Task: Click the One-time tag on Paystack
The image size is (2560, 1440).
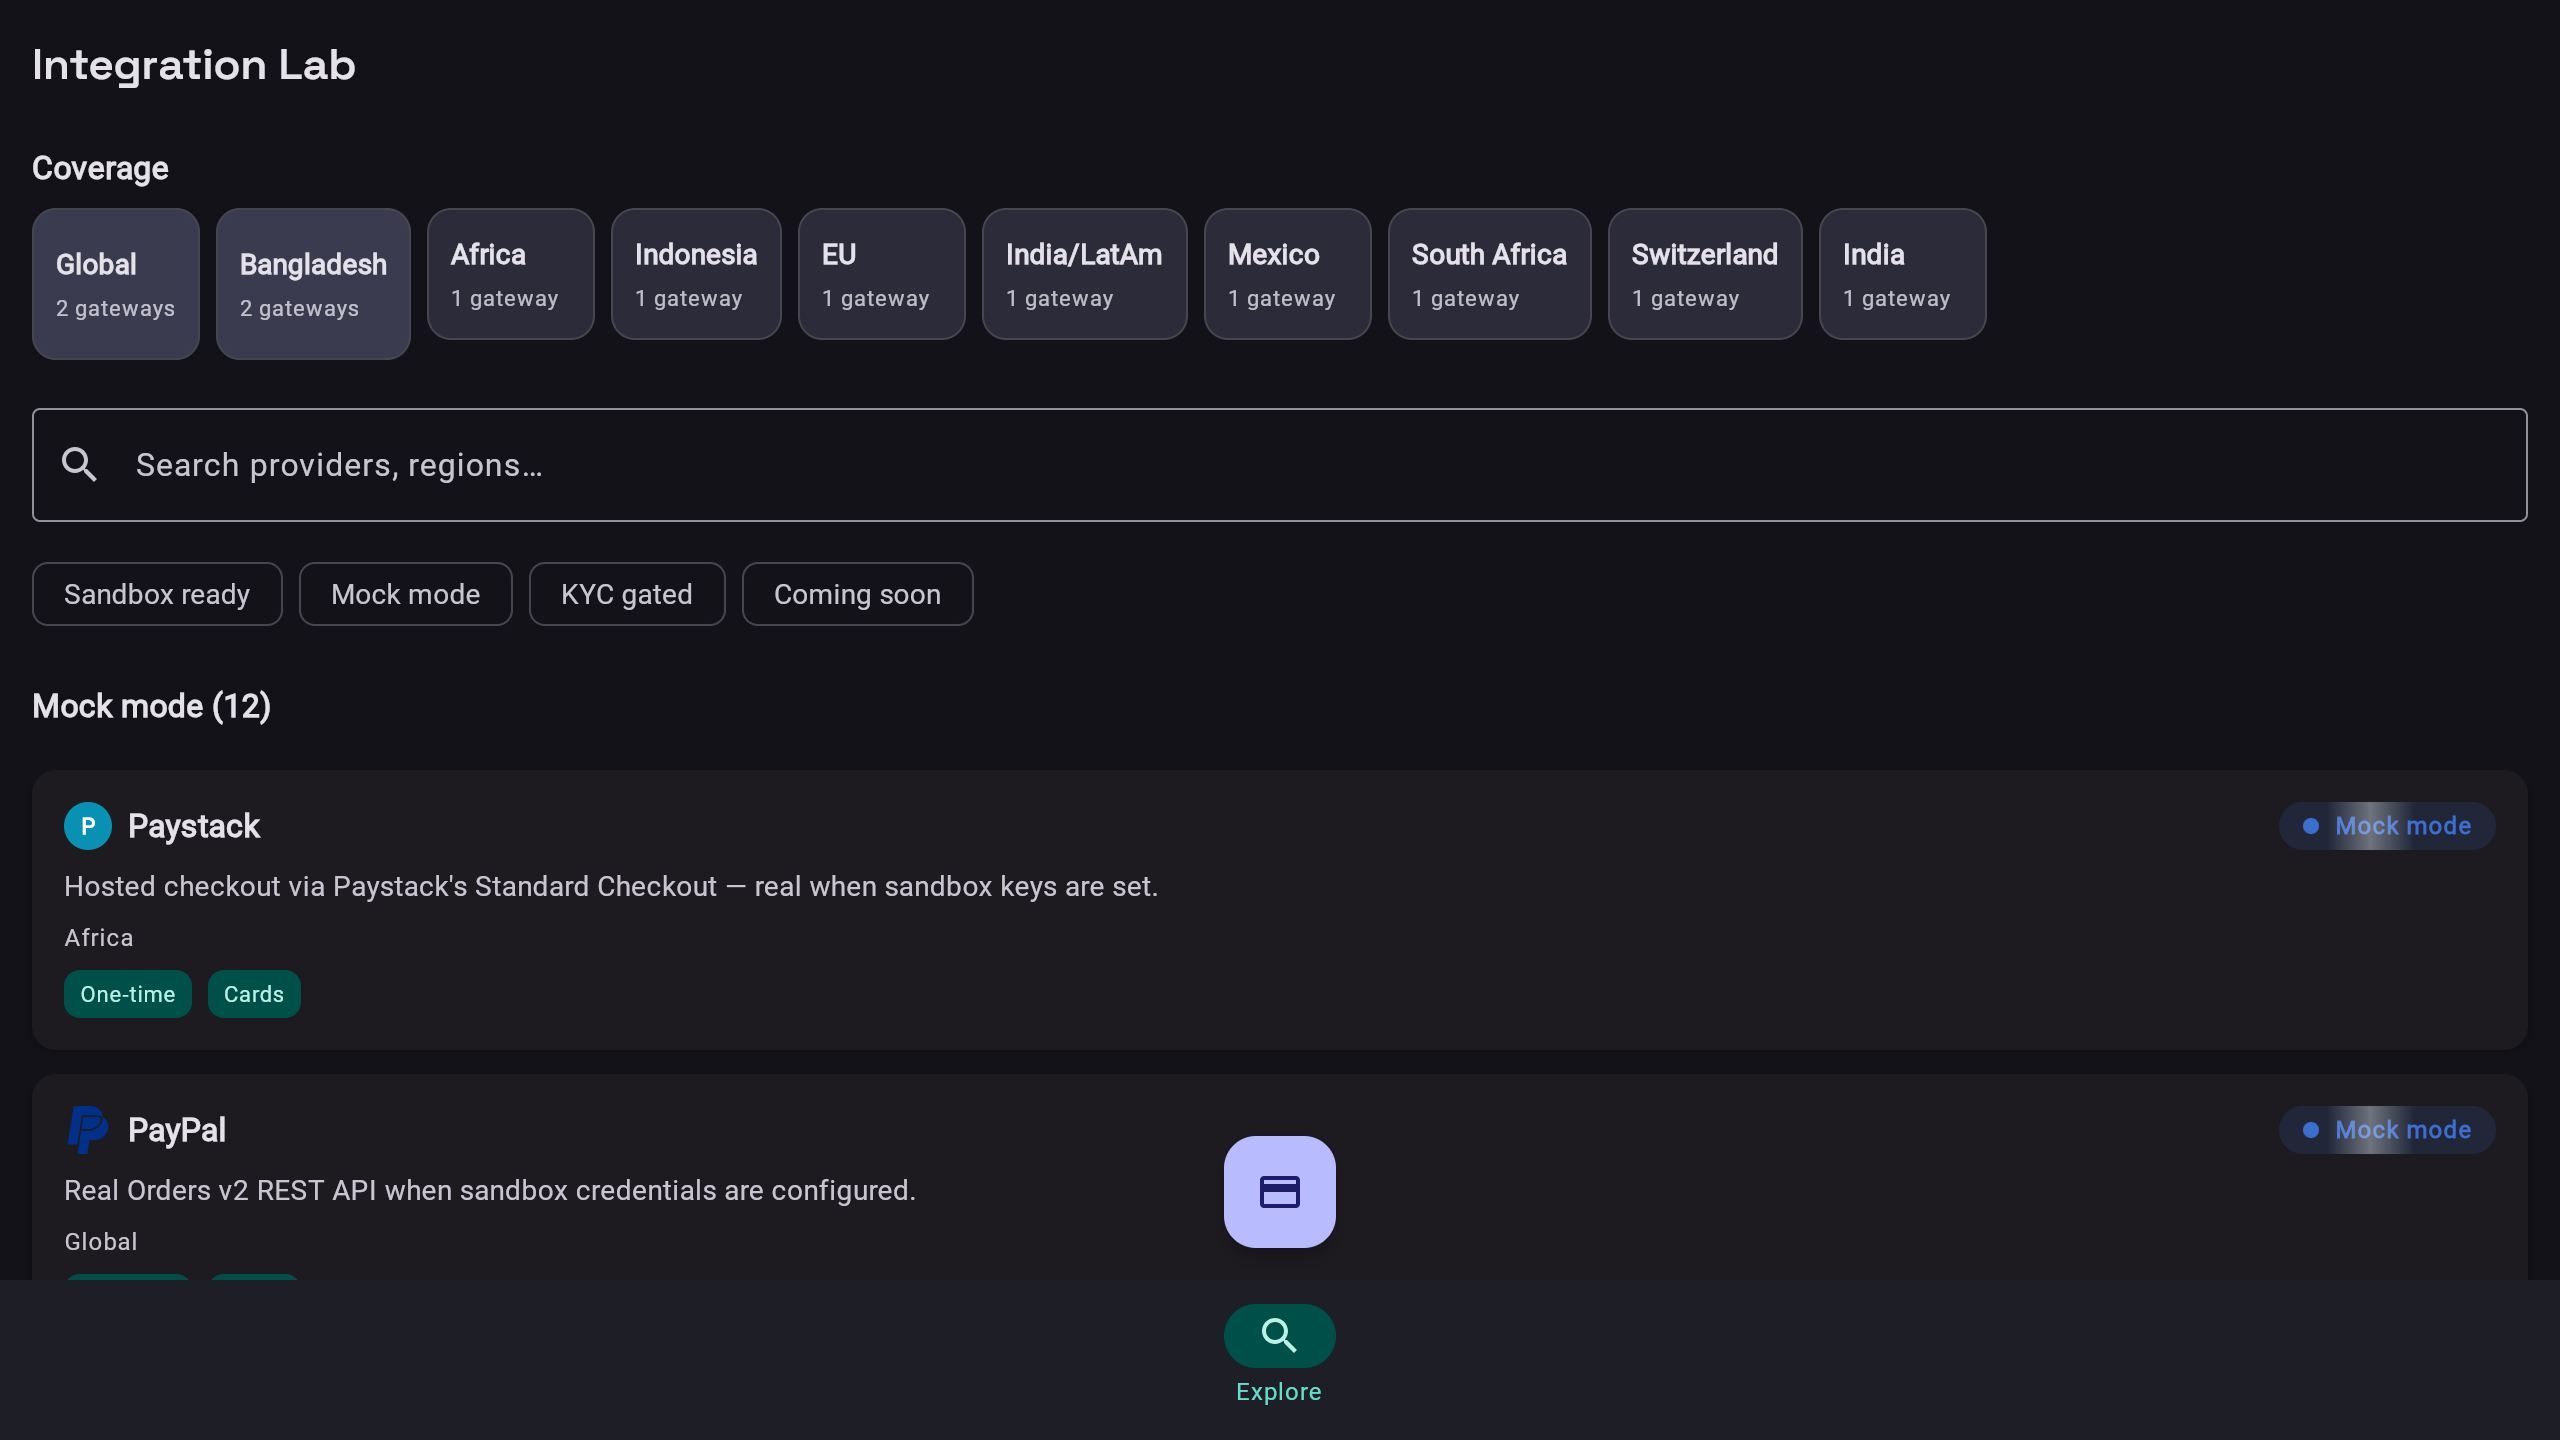Action: [128, 994]
